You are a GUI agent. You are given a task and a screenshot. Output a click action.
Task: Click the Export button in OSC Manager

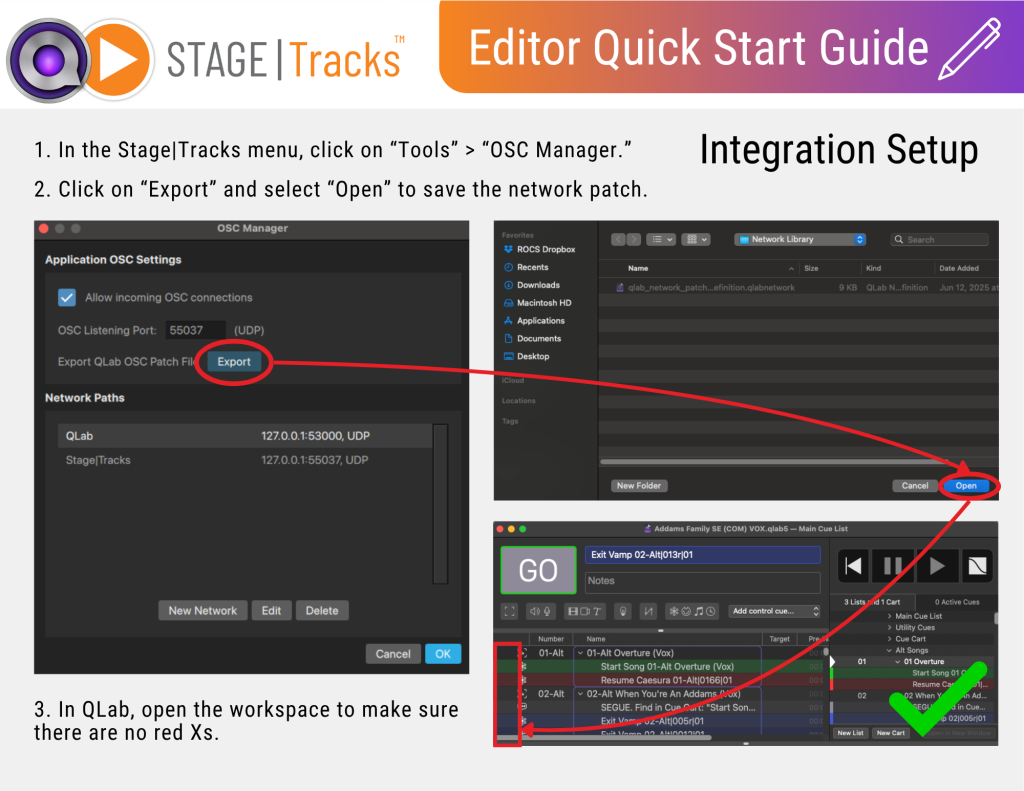point(234,362)
